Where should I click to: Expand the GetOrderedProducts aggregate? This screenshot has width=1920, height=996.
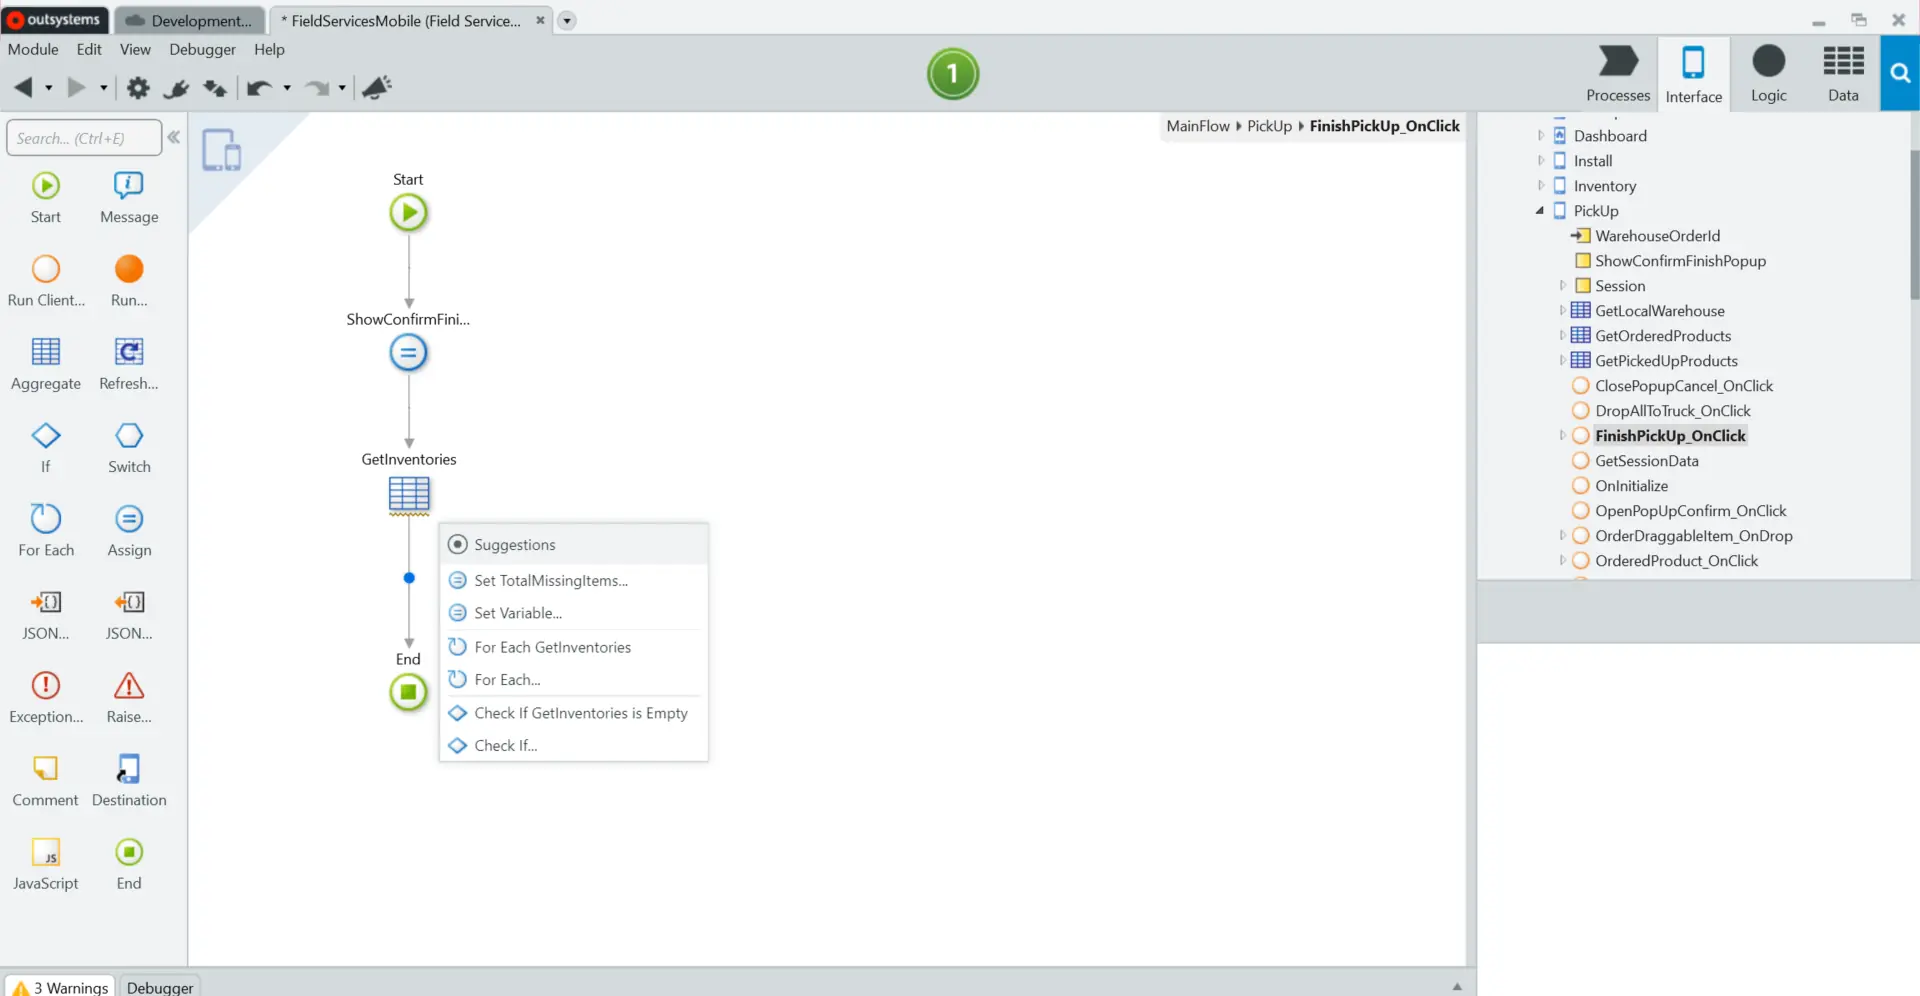coord(1562,336)
